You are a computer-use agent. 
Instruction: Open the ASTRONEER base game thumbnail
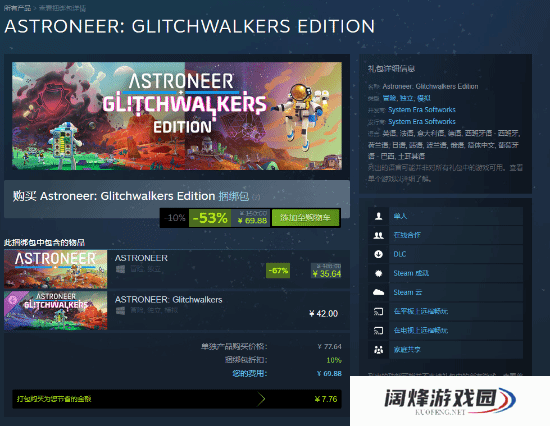[55, 269]
